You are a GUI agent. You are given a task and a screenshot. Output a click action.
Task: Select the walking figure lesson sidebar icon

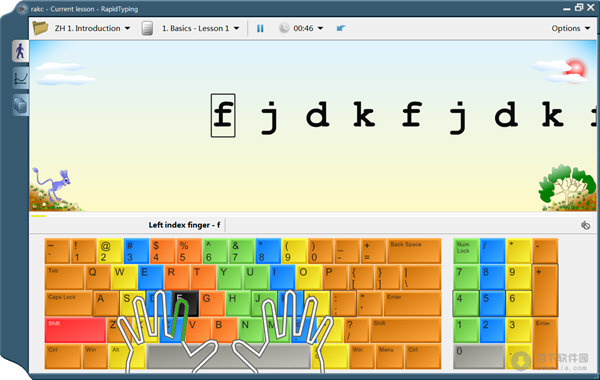[20, 51]
